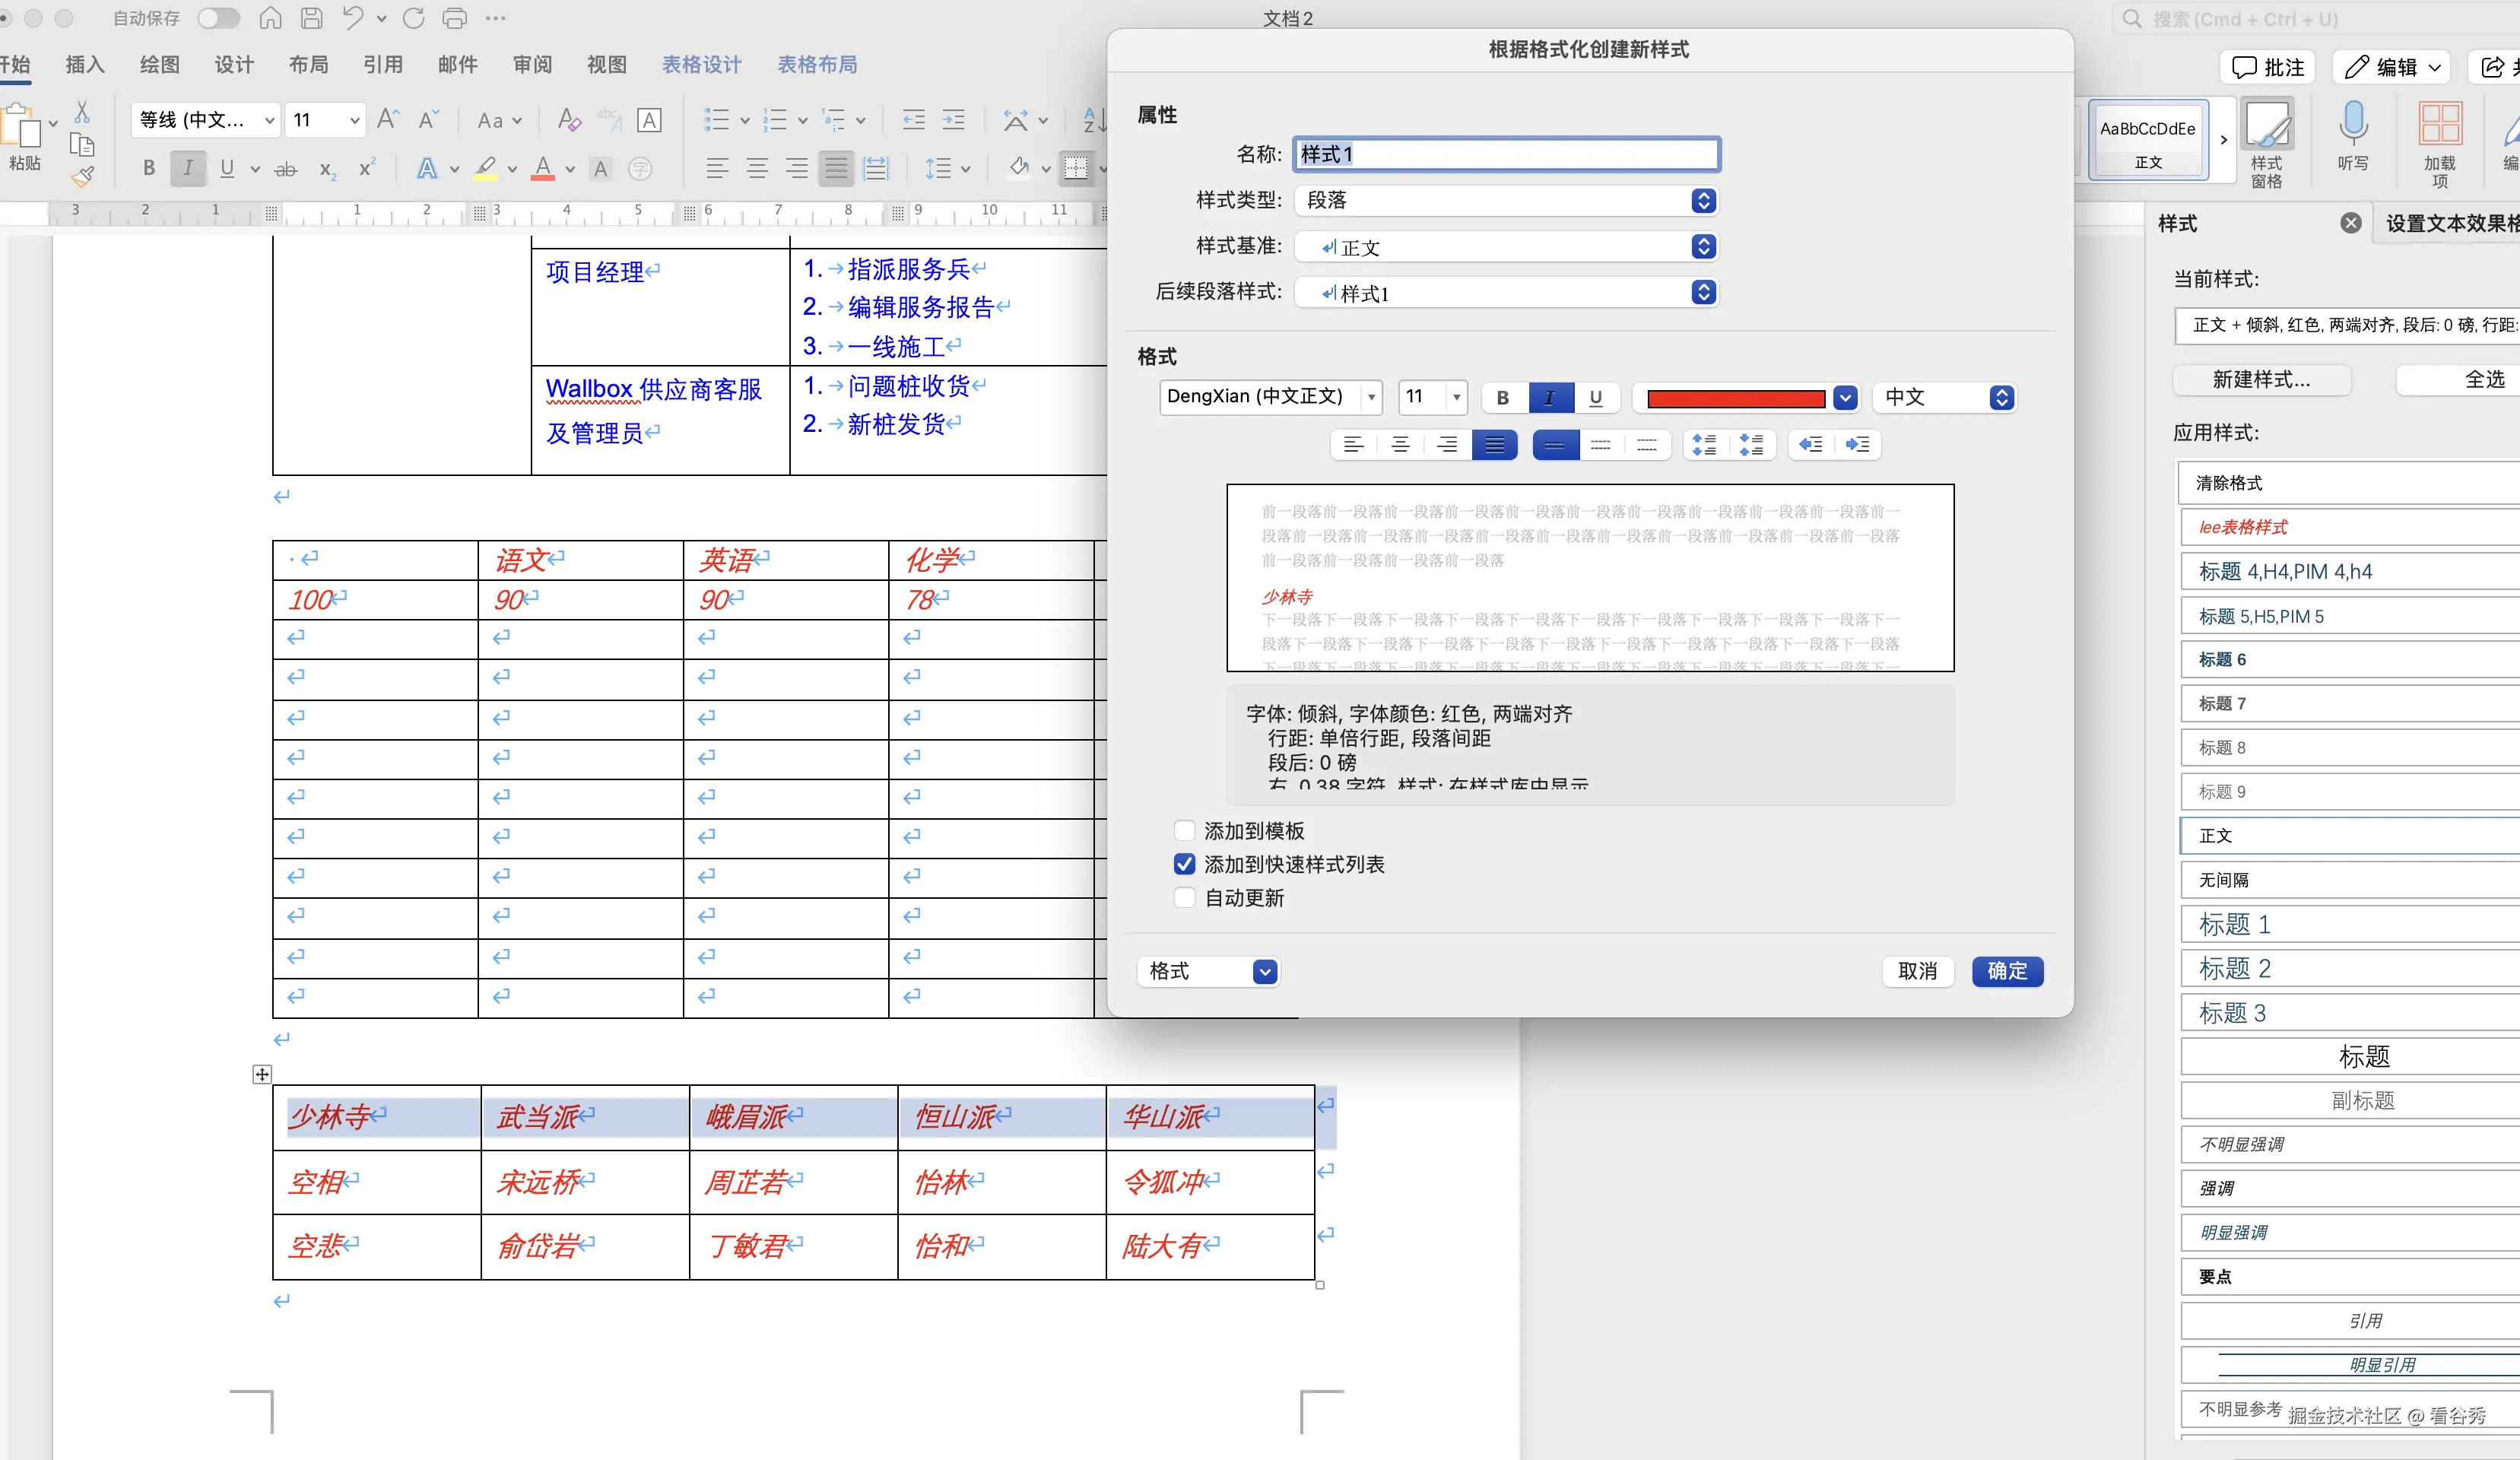Select center alignment in the style dialog
Viewport: 2520px width, 1460px height.
1401,445
